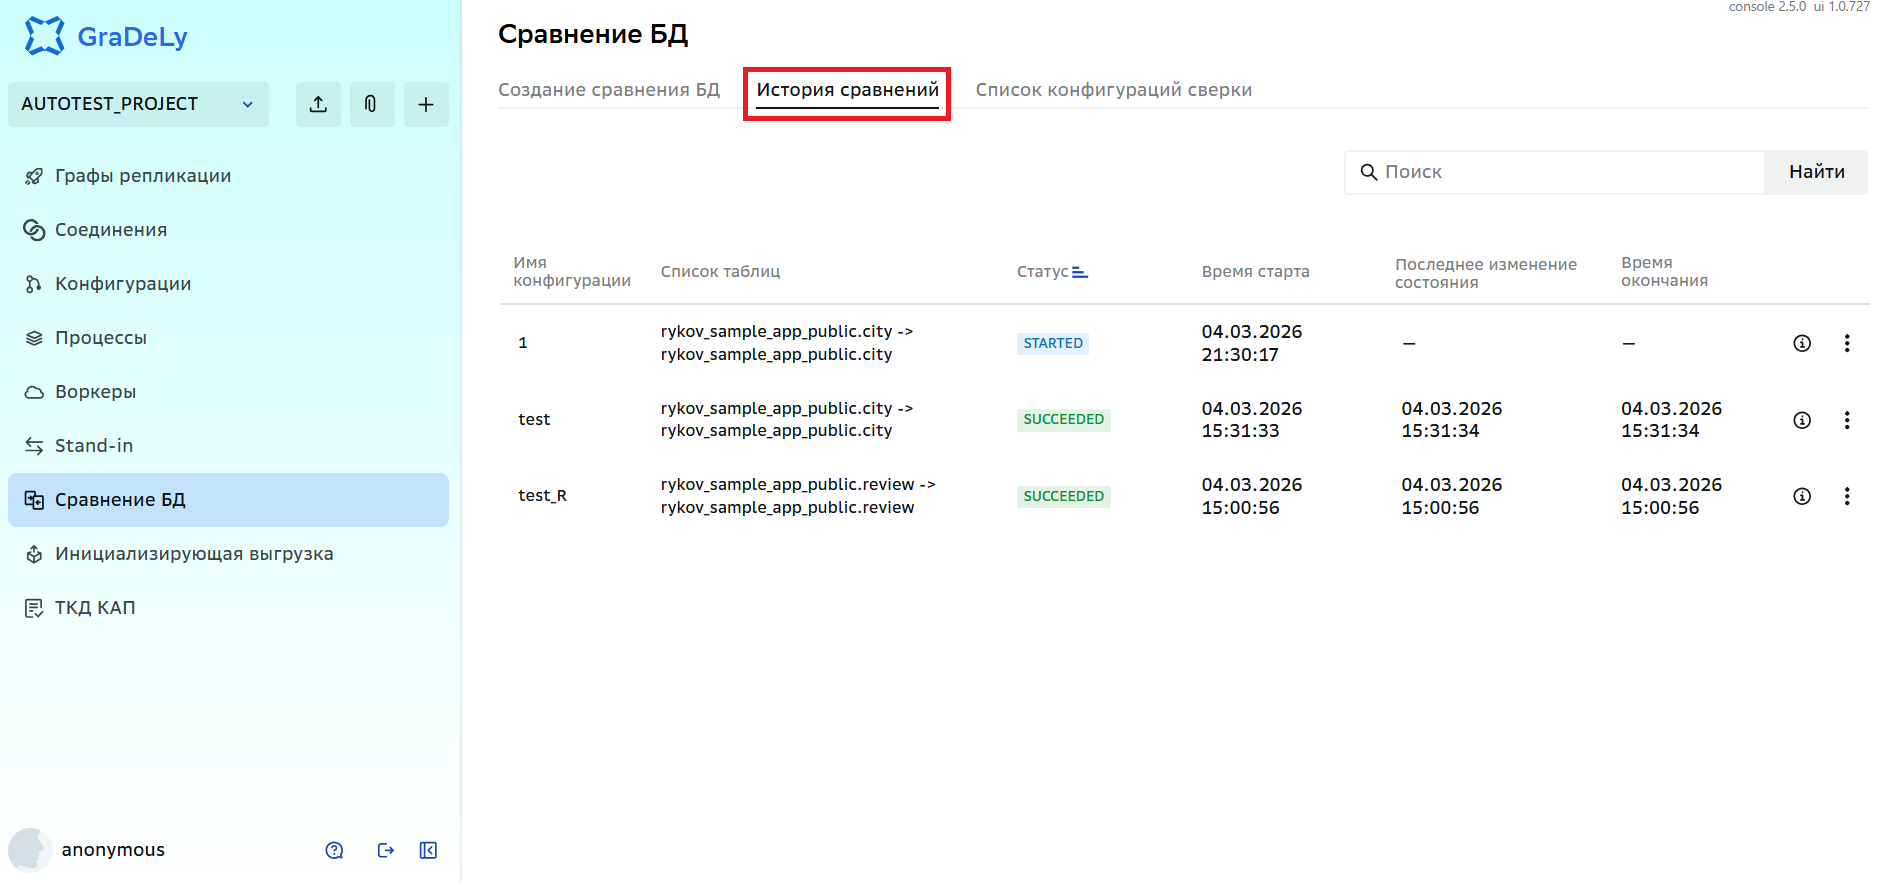
Task: Go to Графы репликации section
Action: (228, 176)
